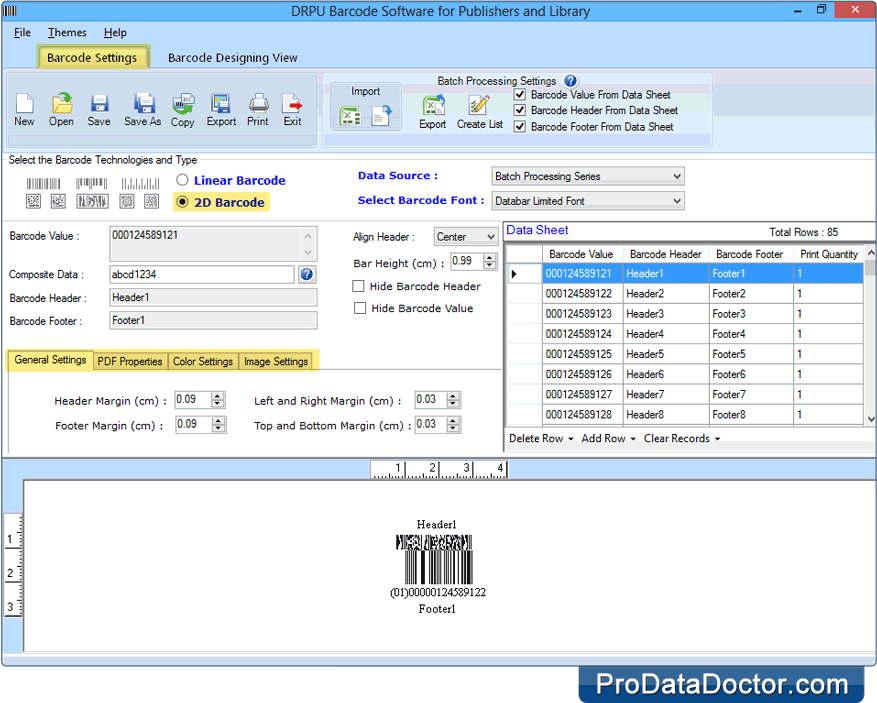877x703 pixels.
Task: Select row with barcode value 000124589125
Action: [685, 354]
